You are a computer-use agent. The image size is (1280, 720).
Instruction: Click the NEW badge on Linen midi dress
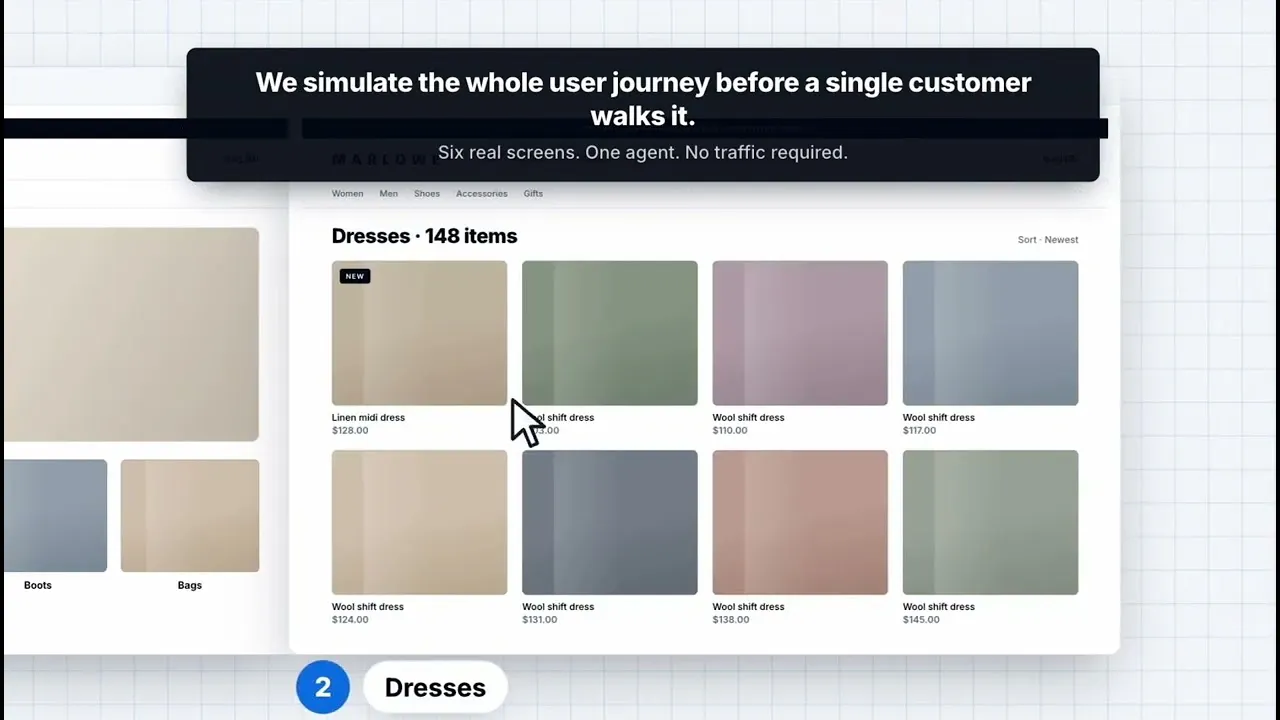[x=355, y=276]
